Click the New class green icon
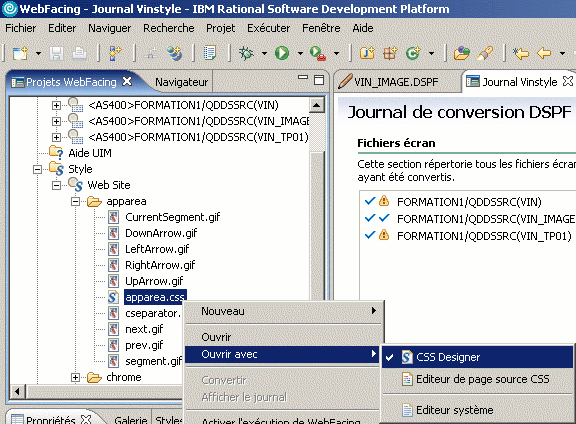The height and width of the screenshot is (424, 576). pos(413,54)
